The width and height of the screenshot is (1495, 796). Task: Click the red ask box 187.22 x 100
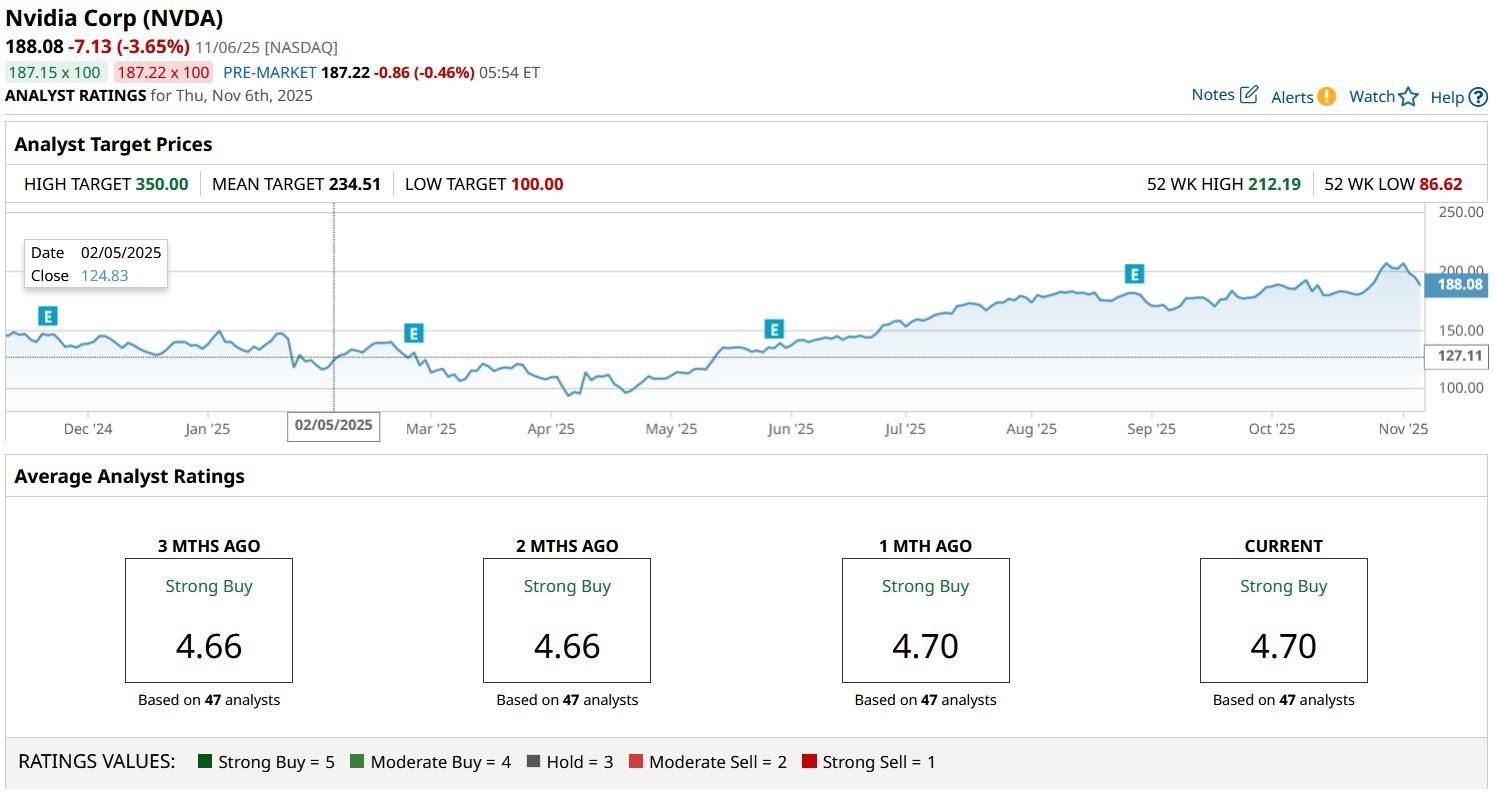tap(163, 72)
